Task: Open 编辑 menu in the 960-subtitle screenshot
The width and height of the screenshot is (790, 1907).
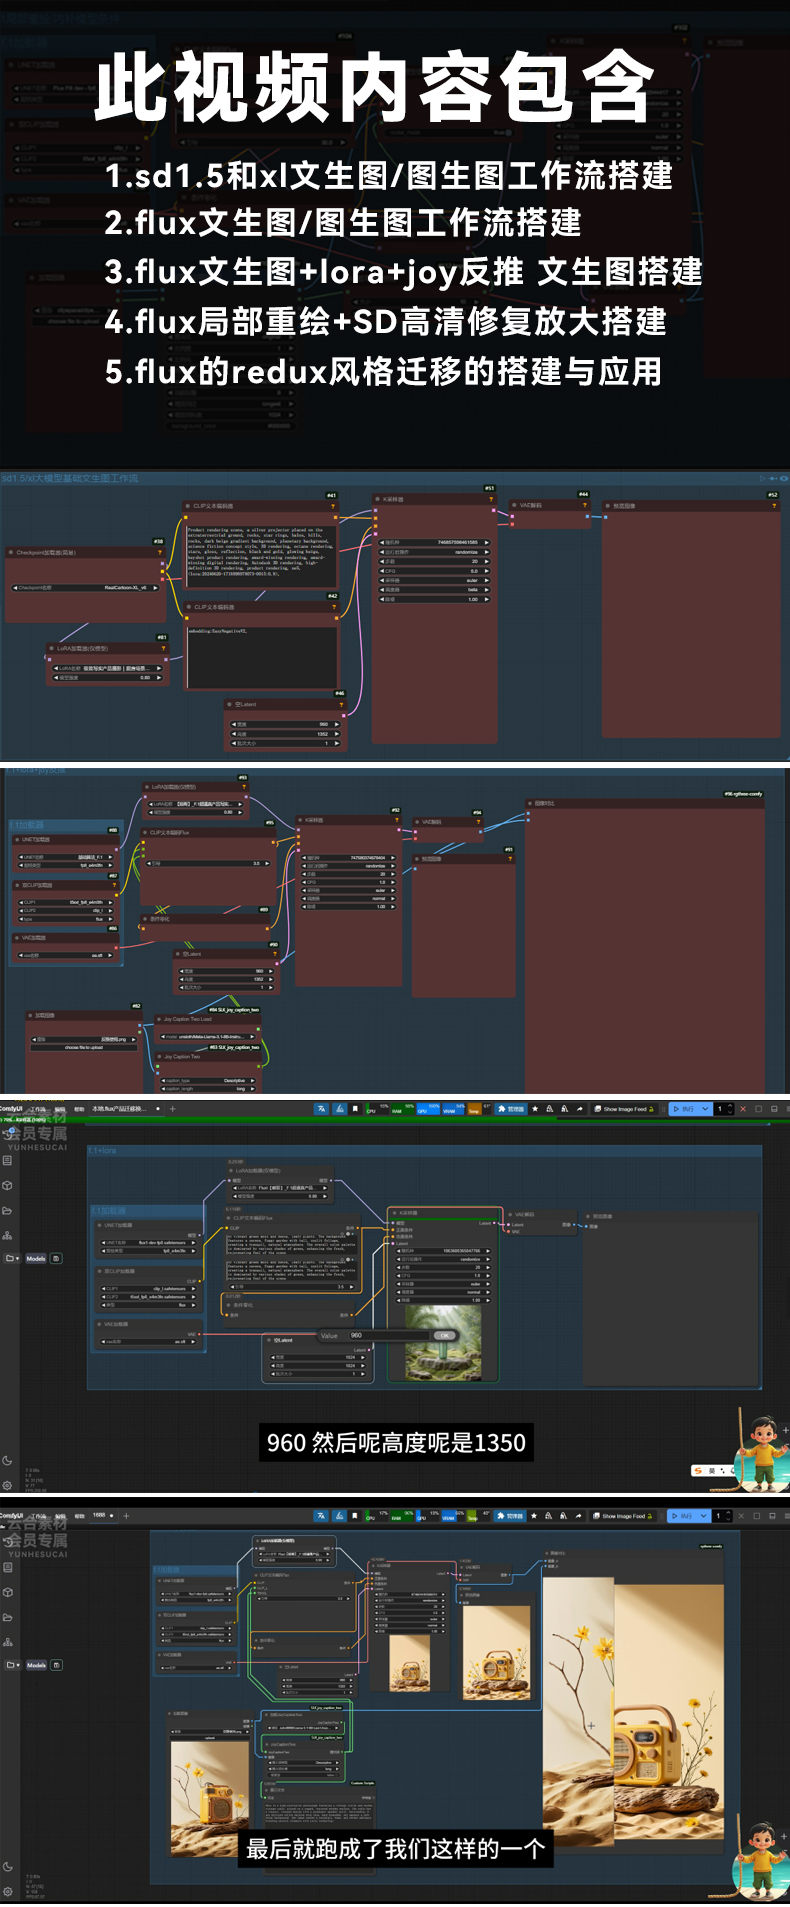Action: (60, 1109)
